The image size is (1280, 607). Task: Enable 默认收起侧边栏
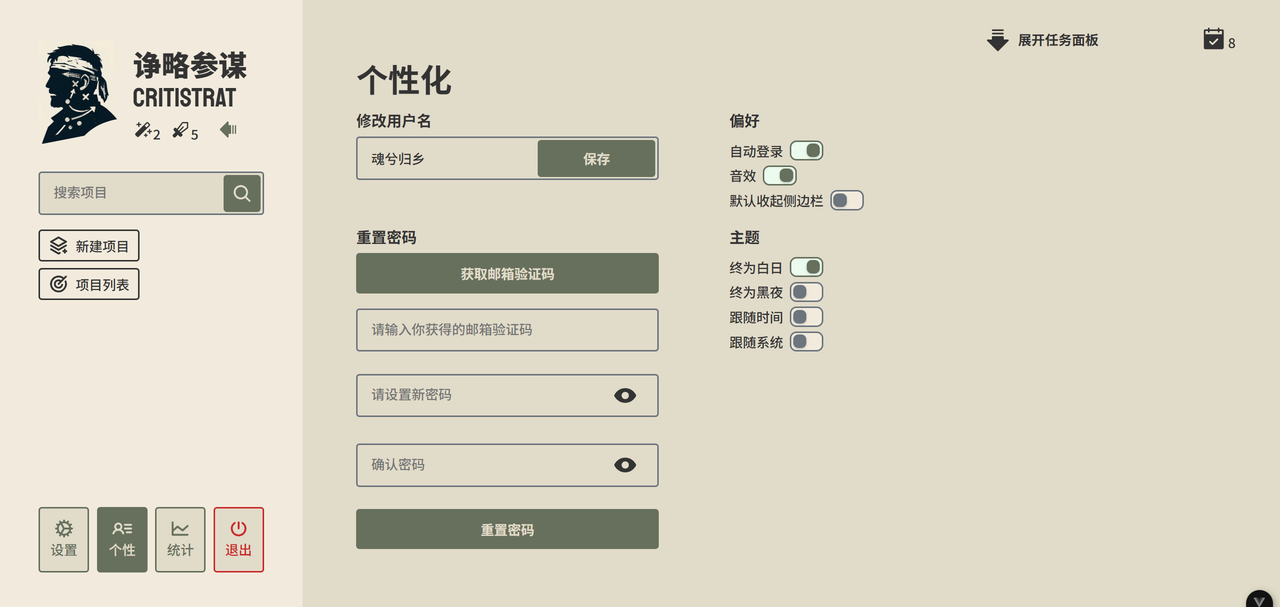[x=846, y=200]
